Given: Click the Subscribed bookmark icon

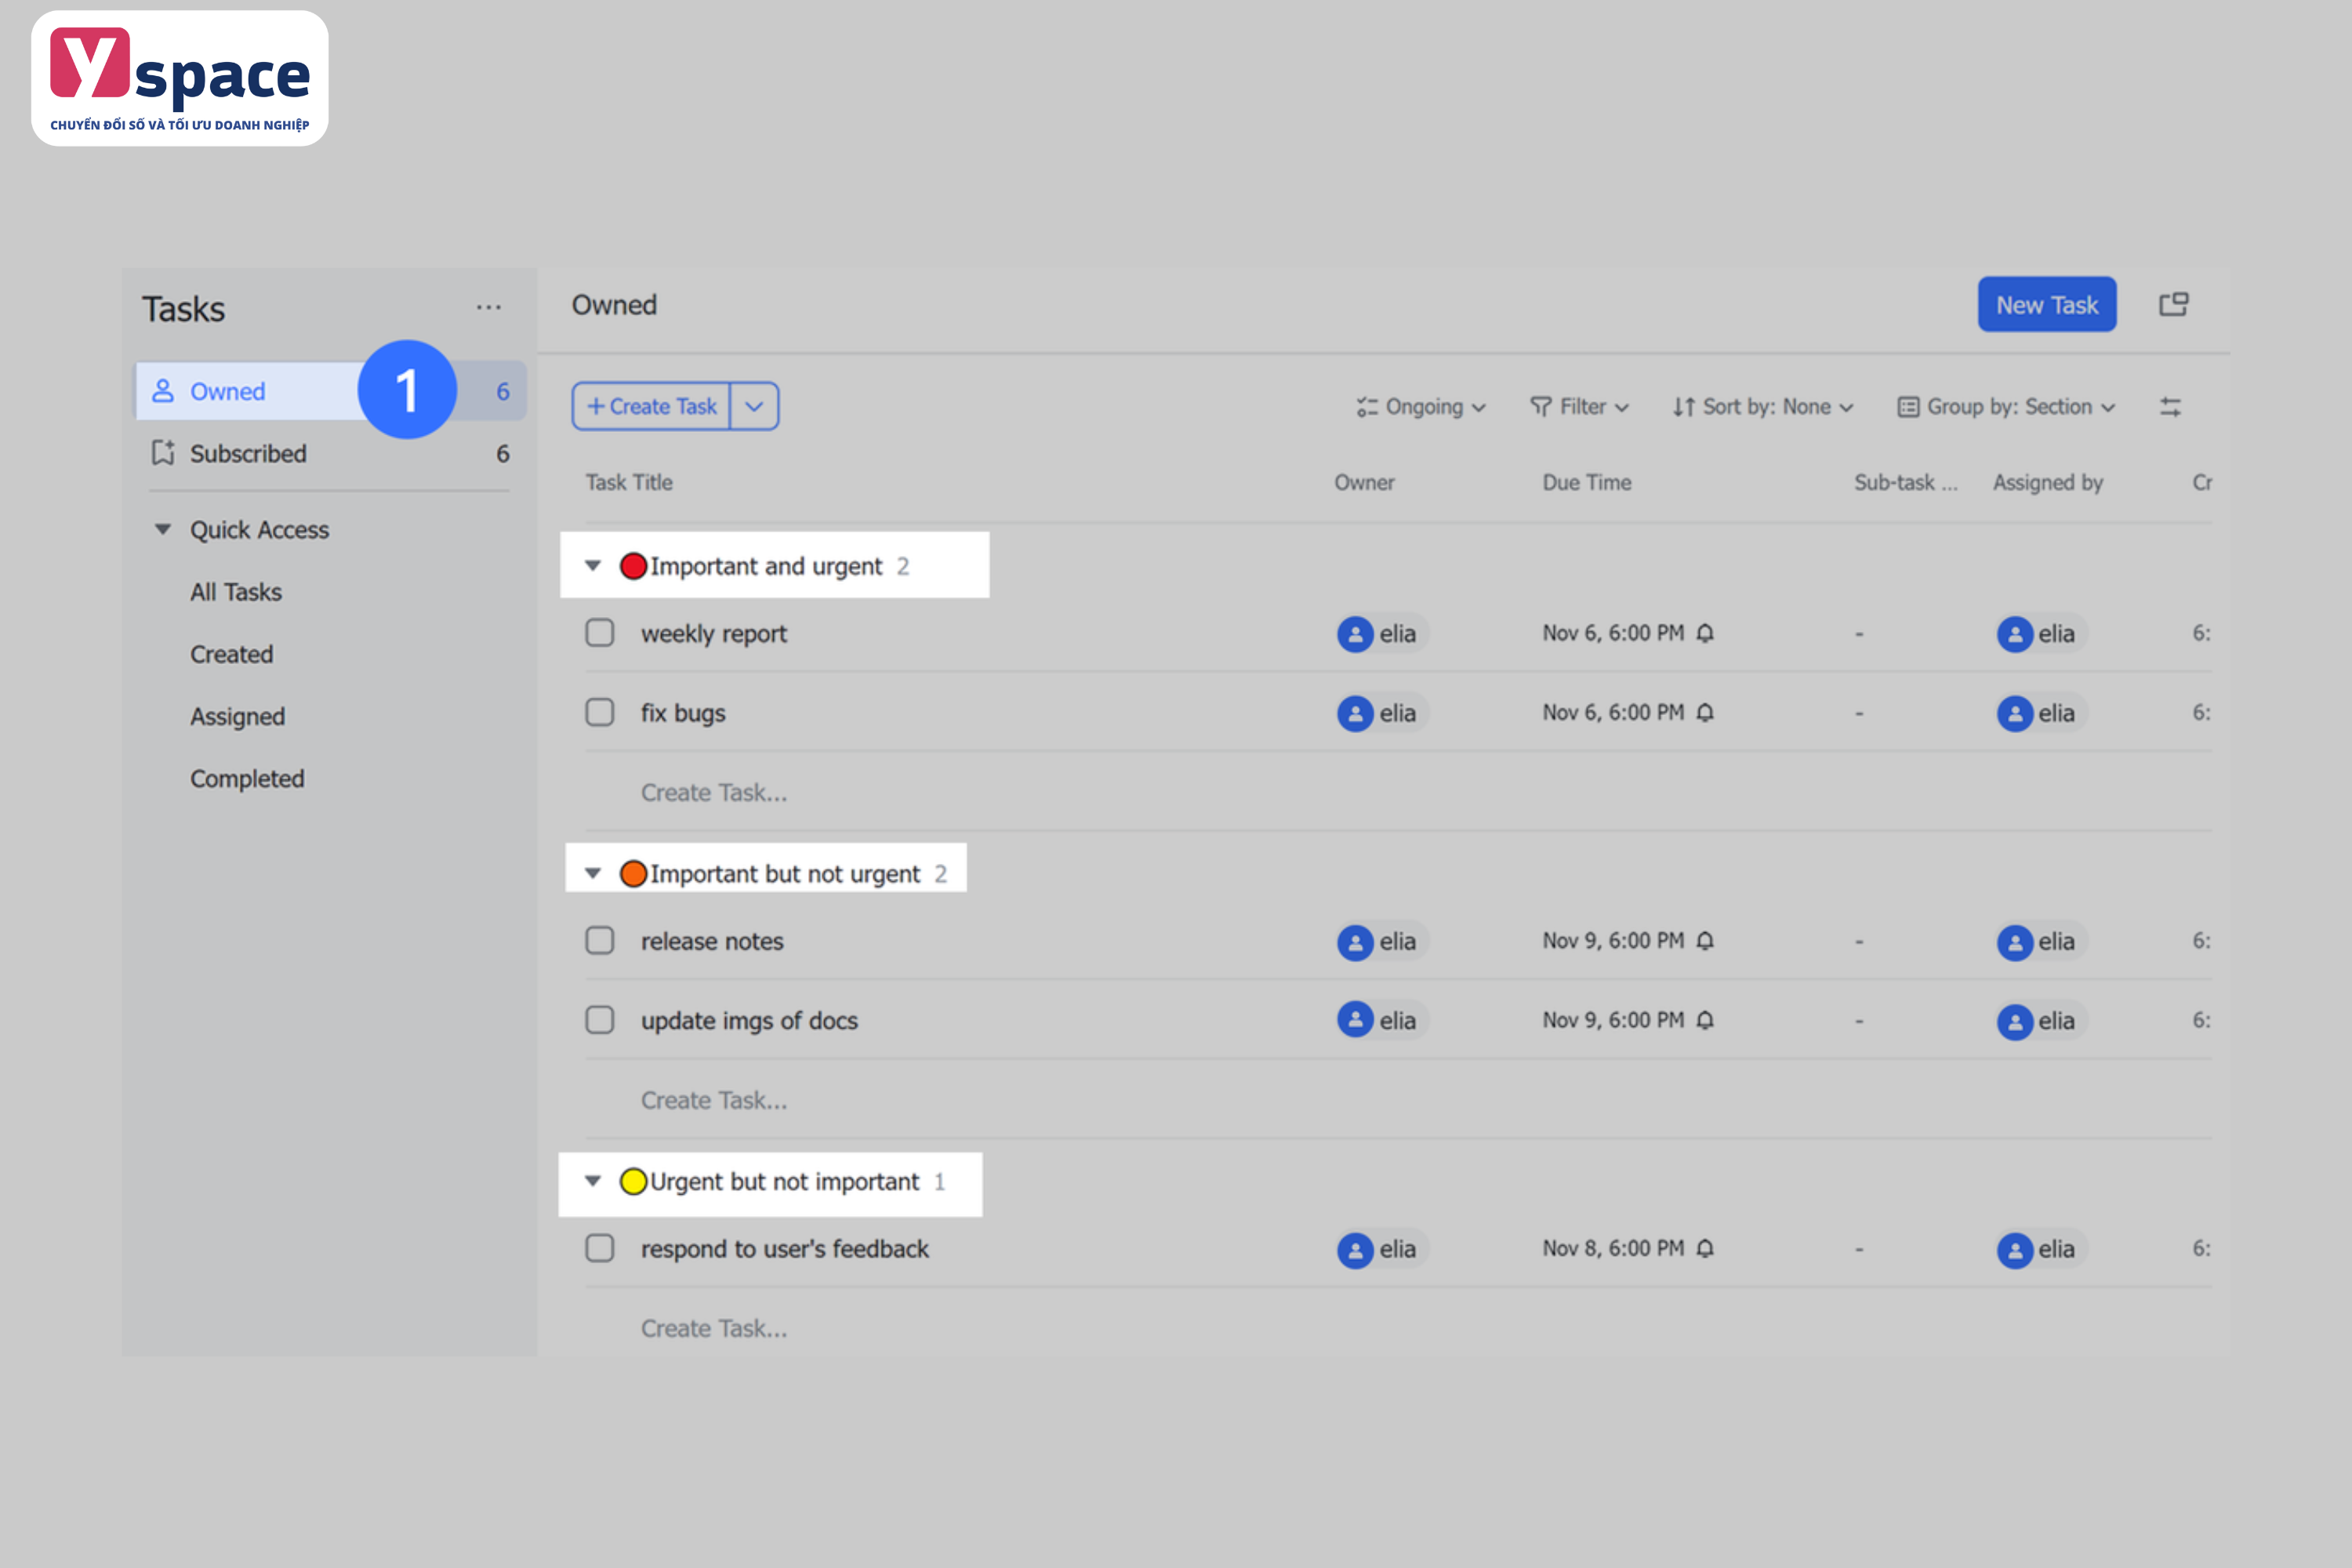Looking at the screenshot, I should point(163,453).
